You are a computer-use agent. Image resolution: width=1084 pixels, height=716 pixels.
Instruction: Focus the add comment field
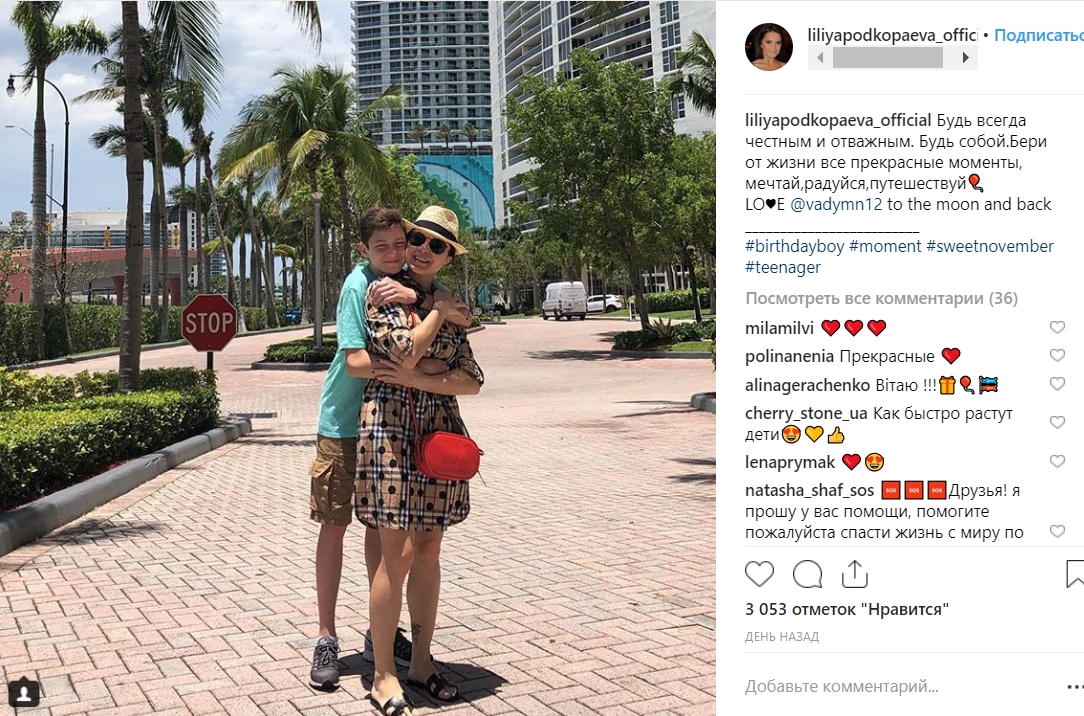899,686
